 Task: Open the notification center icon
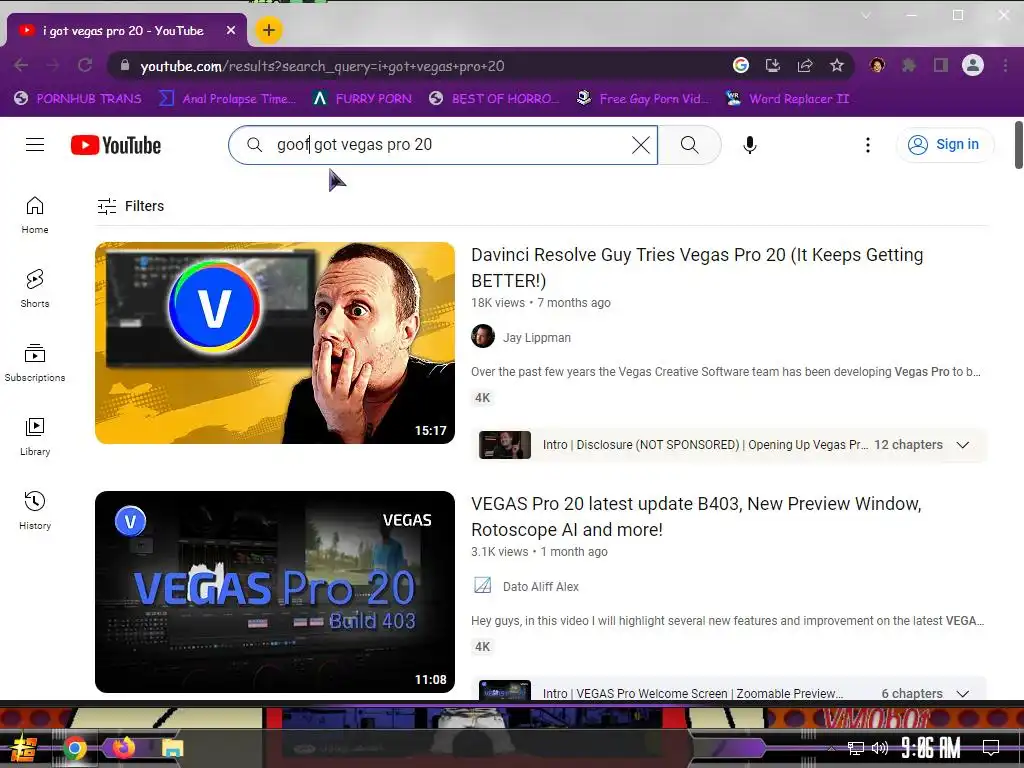[x=991, y=748]
